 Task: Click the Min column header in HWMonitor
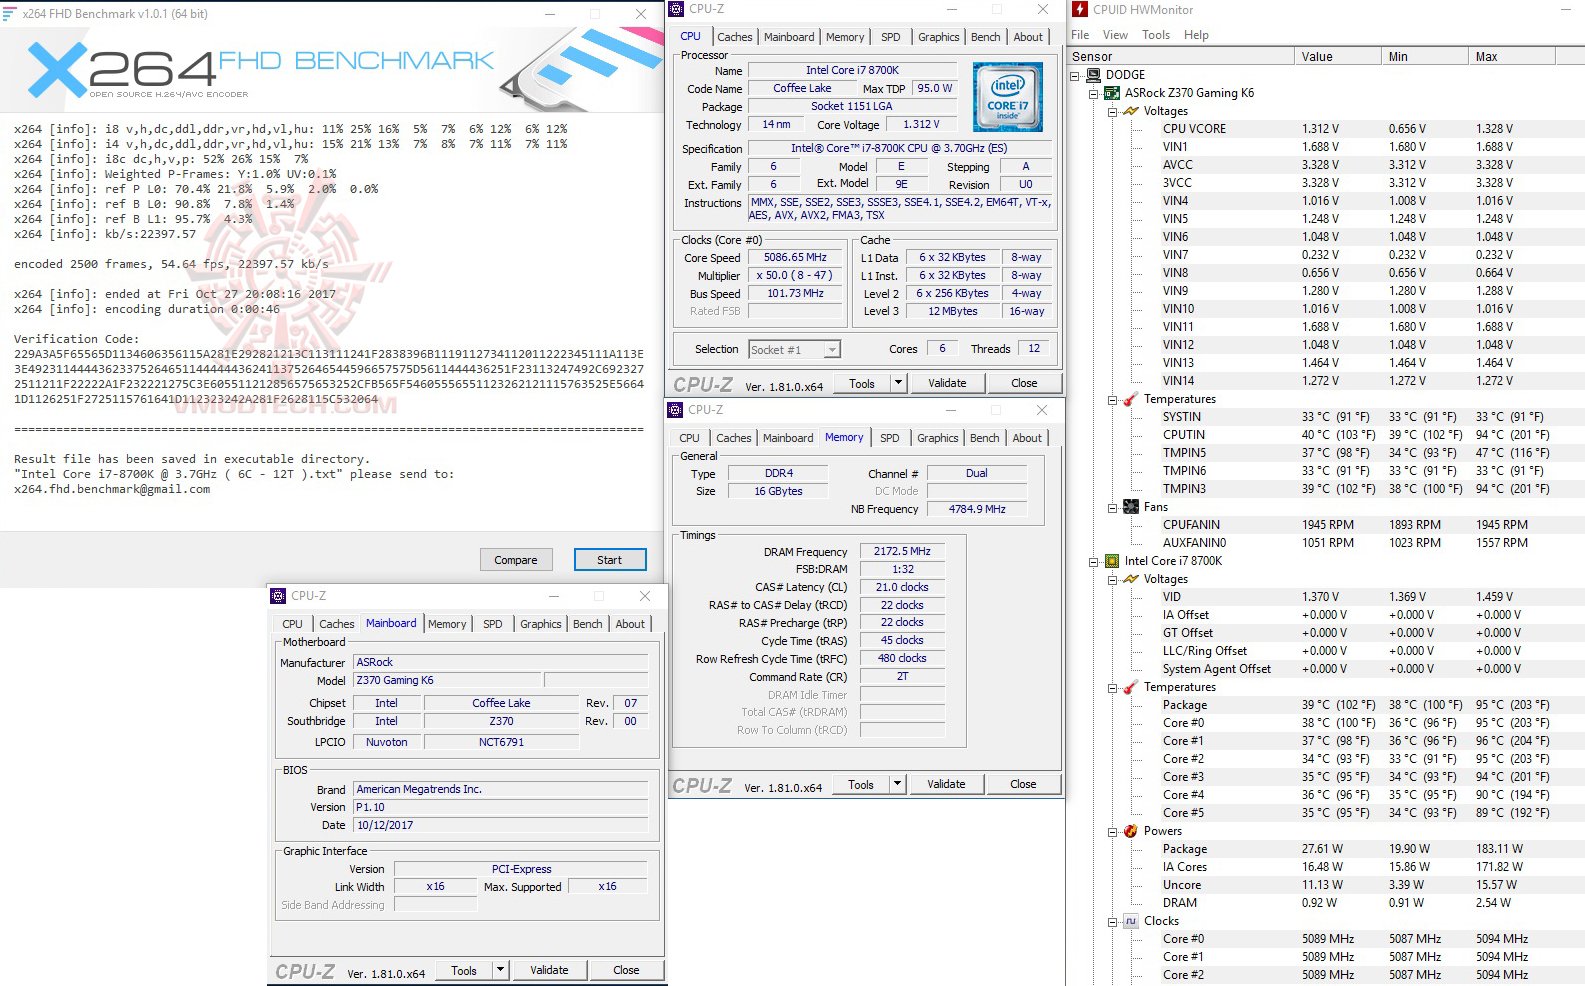(x=1425, y=57)
